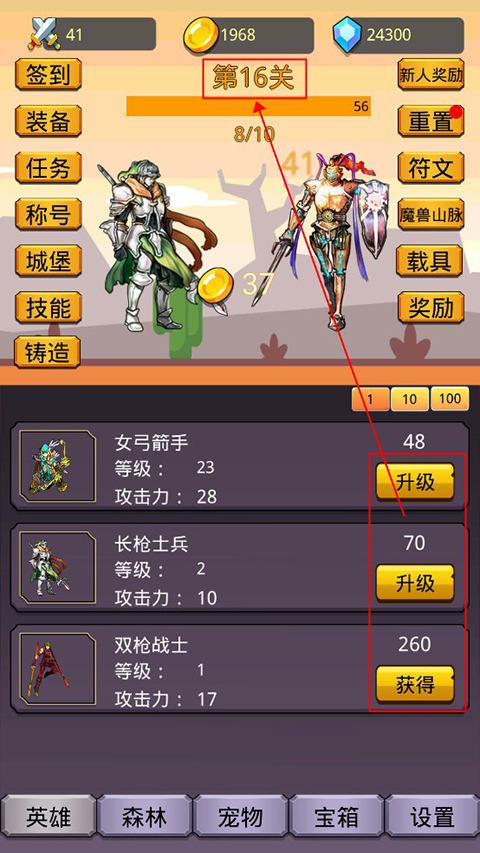
Task: Upgrade 女弓箭手 with 升级 button
Action: [x=415, y=482]
